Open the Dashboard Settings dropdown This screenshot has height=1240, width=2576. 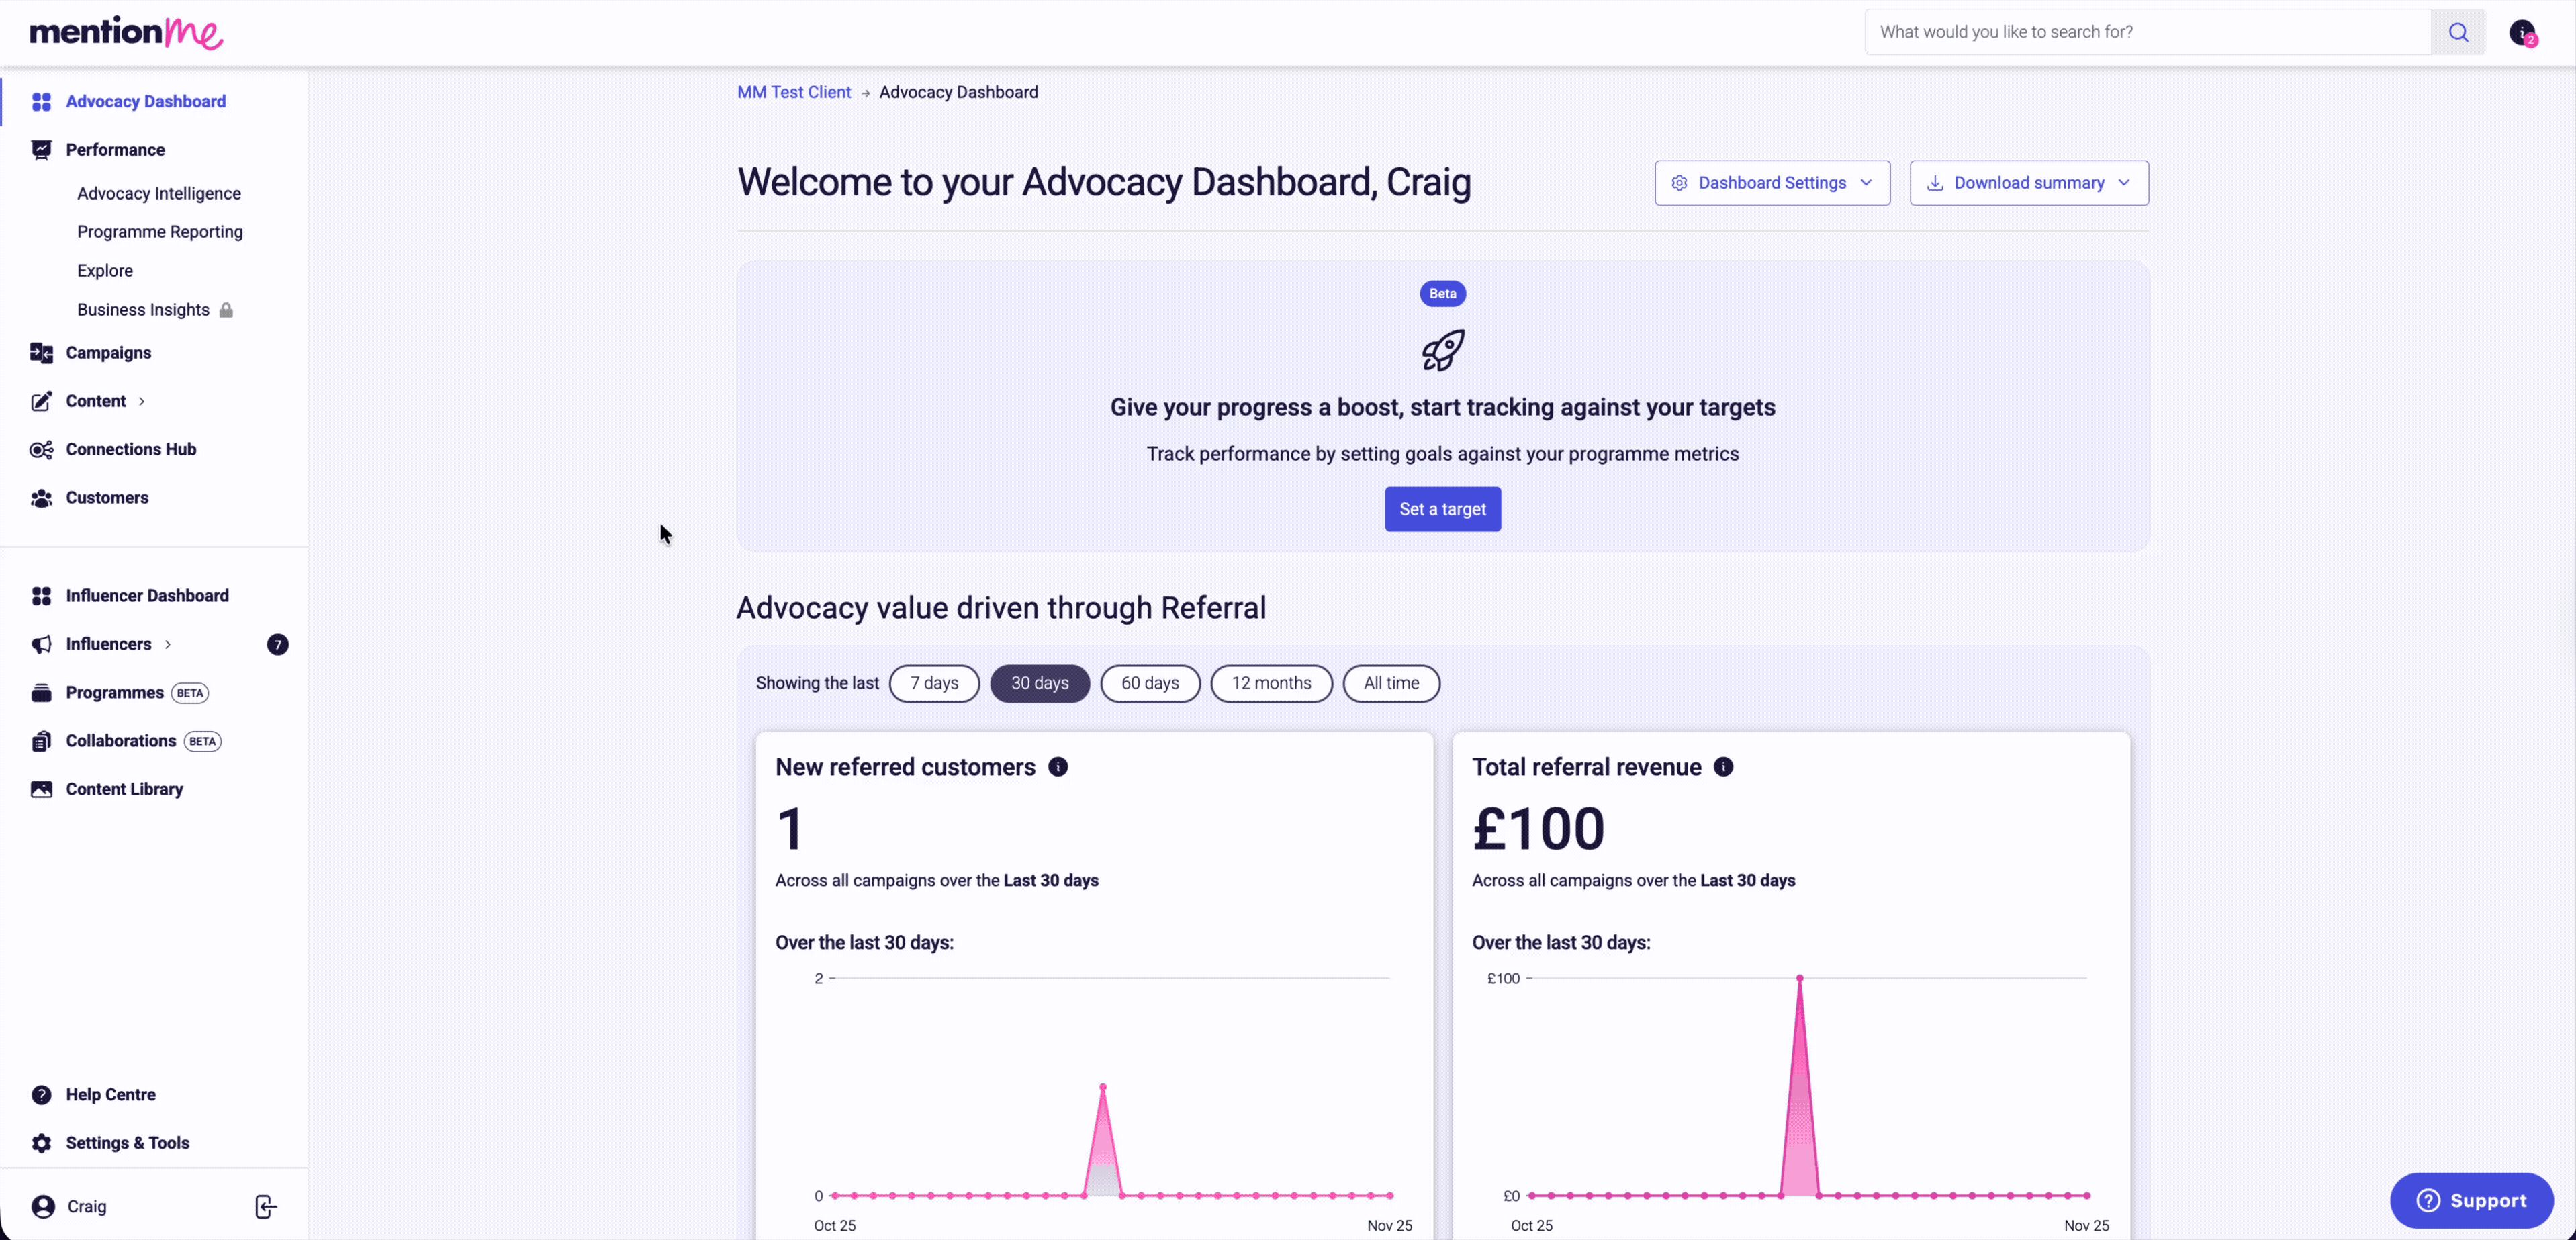1771,182
